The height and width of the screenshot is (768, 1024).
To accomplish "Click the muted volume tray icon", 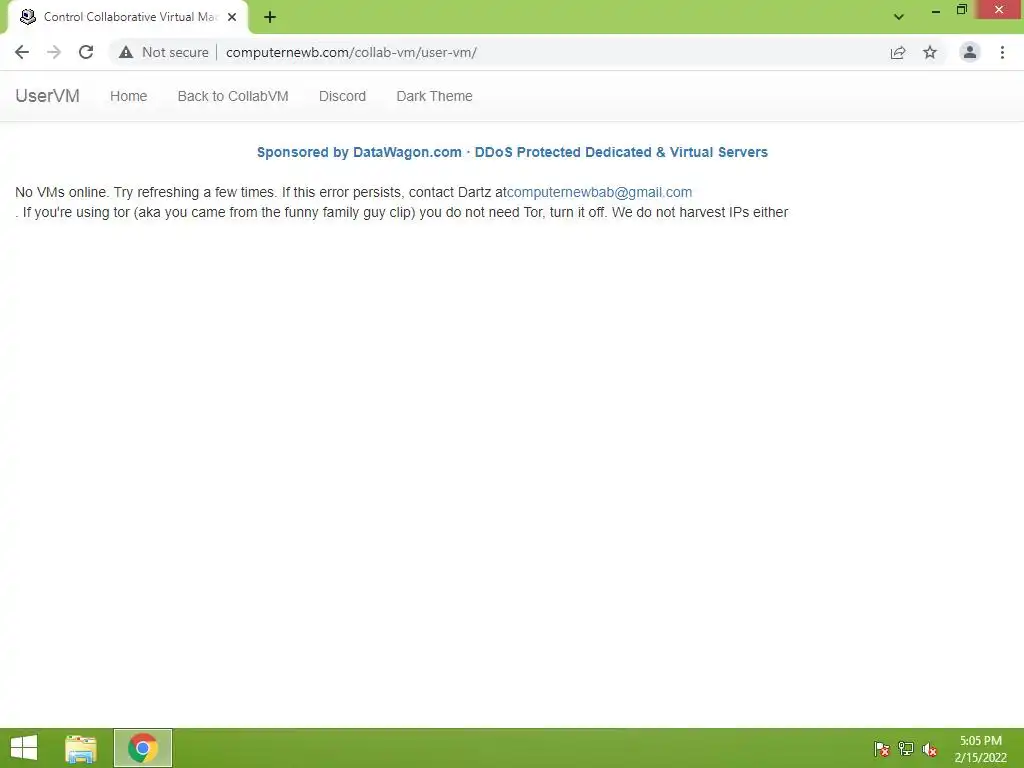I will 930,749.
